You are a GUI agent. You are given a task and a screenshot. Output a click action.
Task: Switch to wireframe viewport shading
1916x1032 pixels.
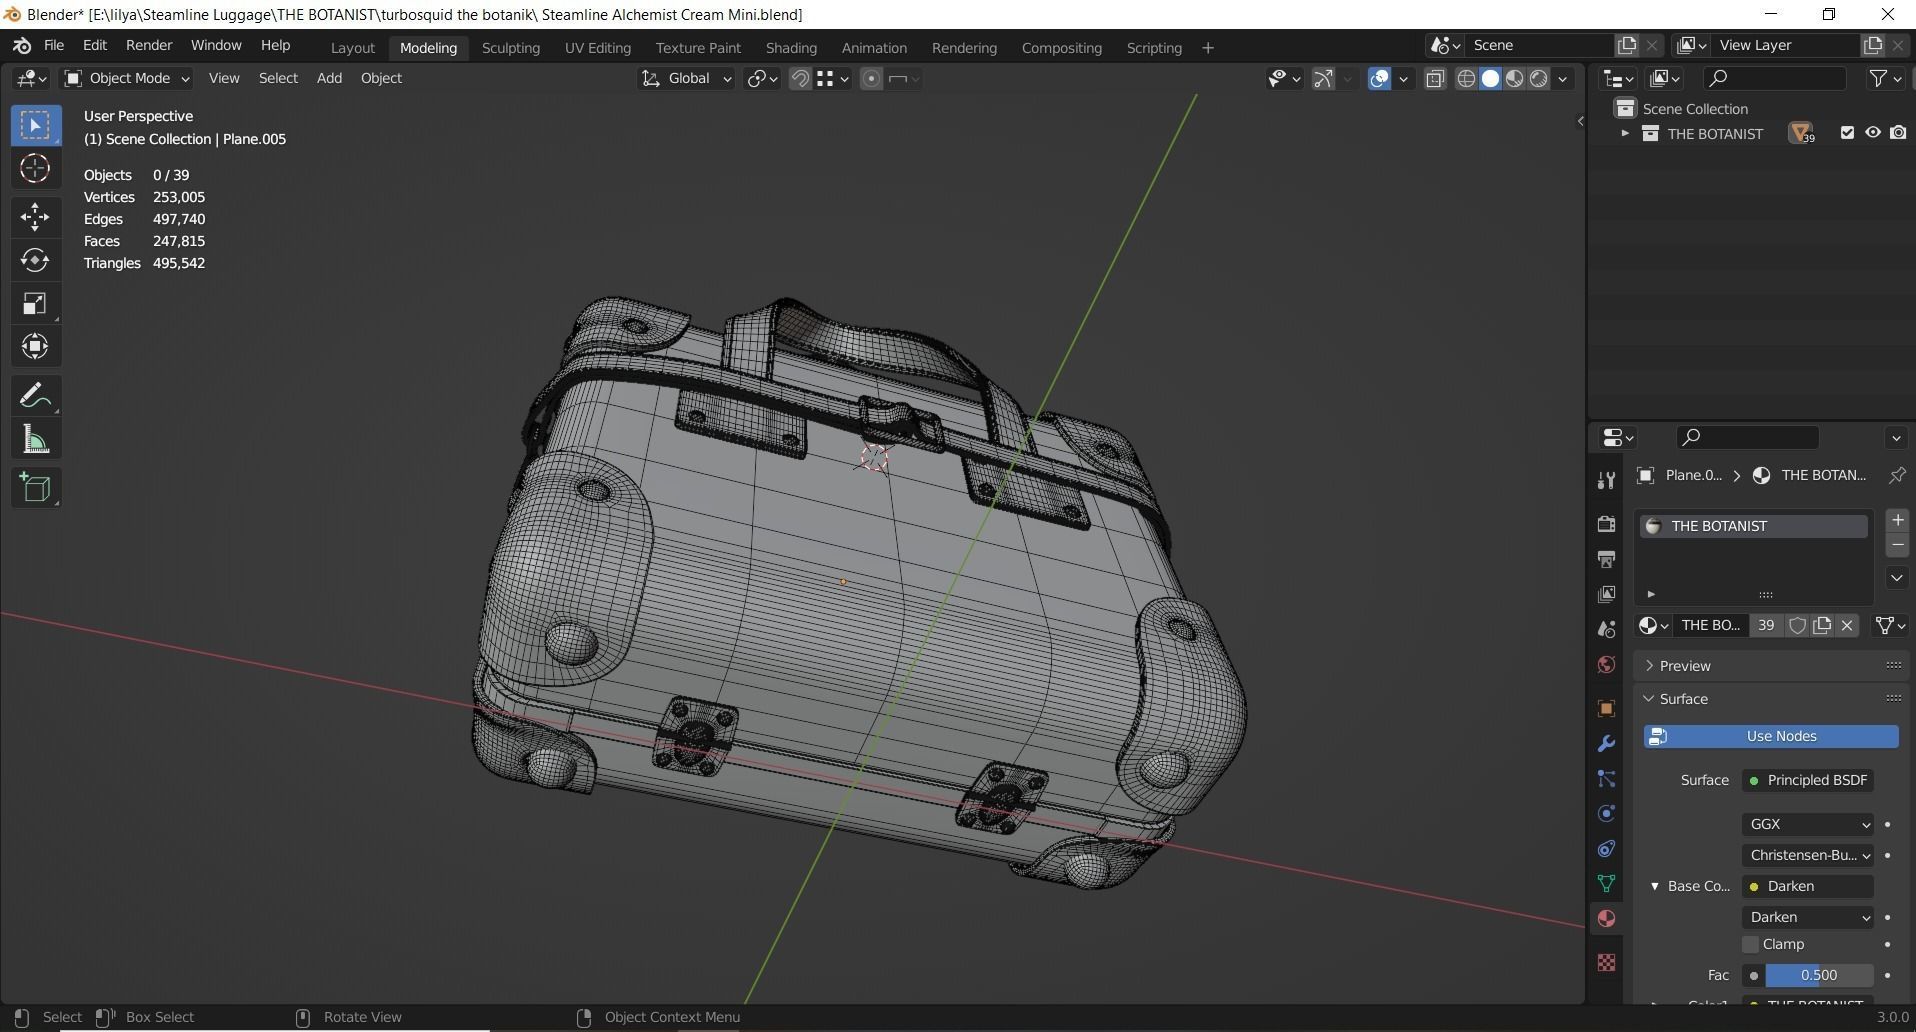click(x=1466, y=79)
